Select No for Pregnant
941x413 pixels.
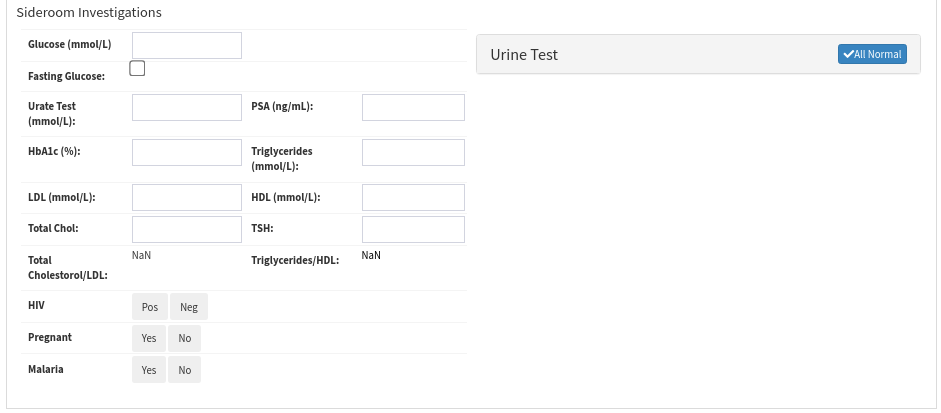point(185,338)
